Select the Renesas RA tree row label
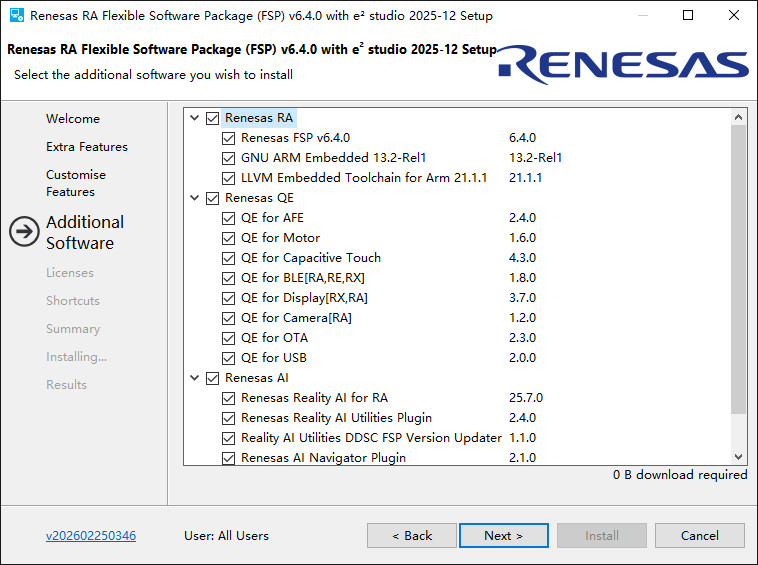The image size is (758, 565). point(259,118)
